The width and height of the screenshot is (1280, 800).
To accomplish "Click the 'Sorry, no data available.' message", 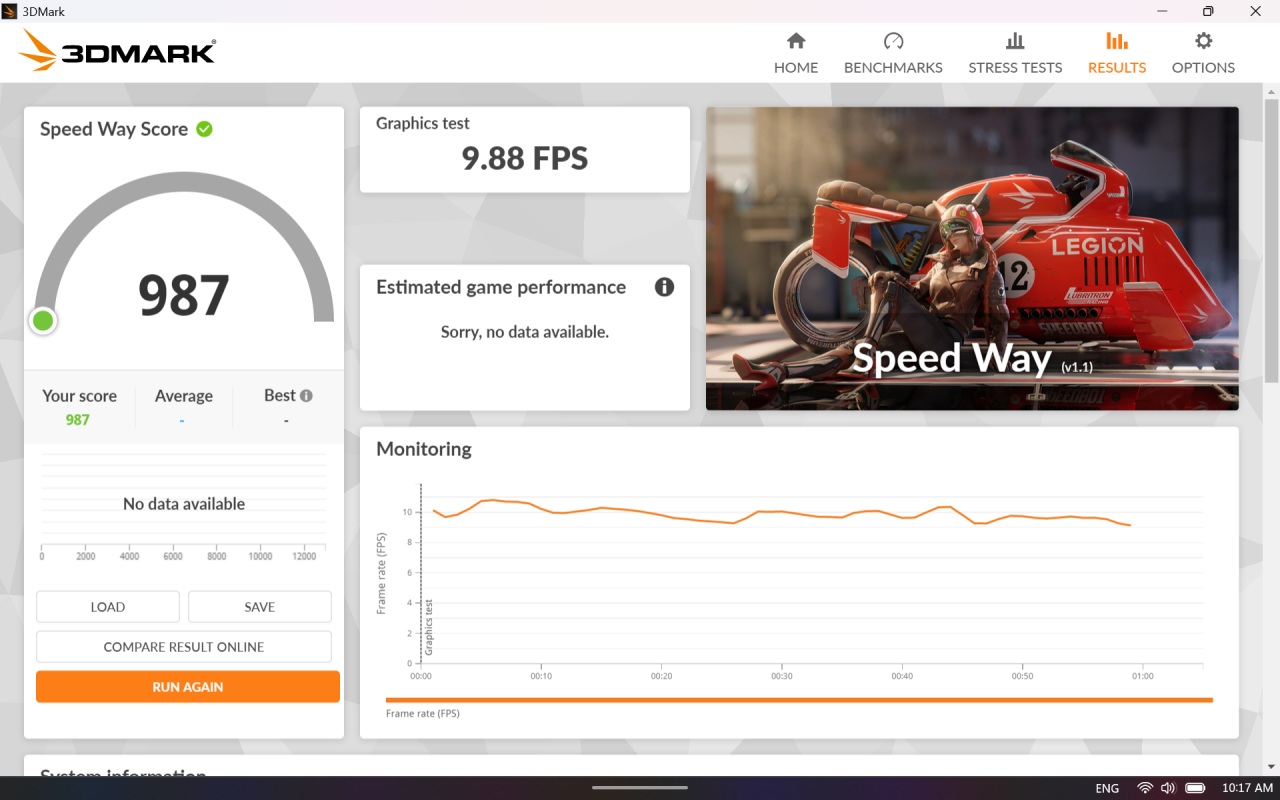I will tap(525, 332).
